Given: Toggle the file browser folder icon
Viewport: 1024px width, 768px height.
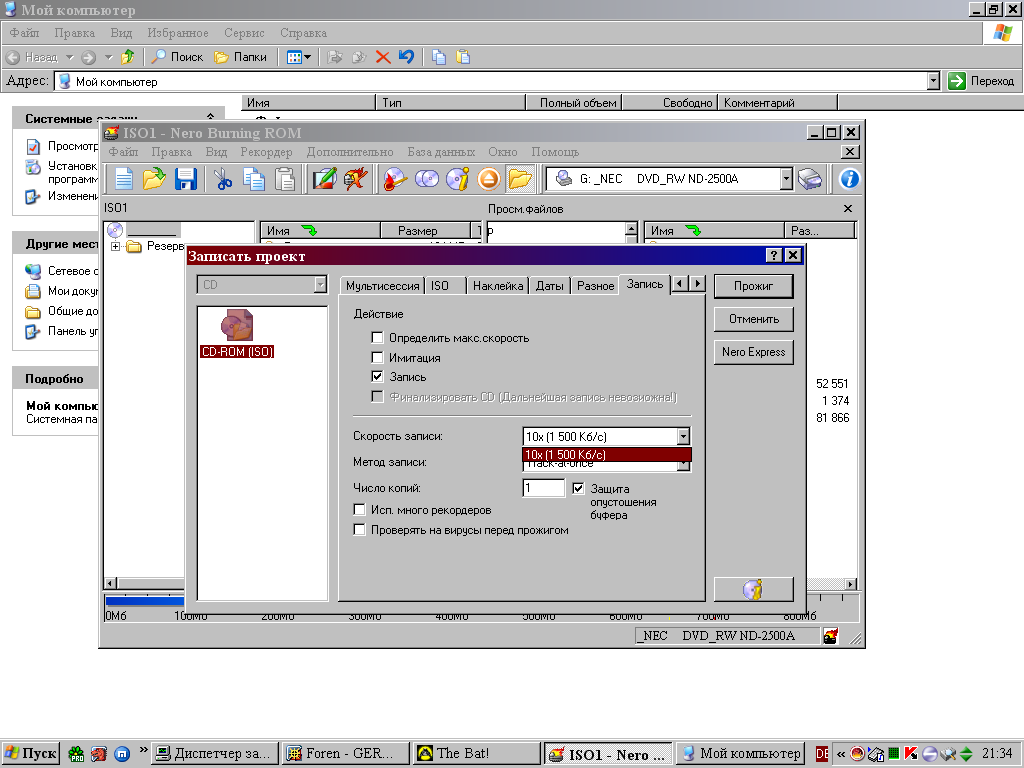Looking at the screenshot, I should pos(520,178).
